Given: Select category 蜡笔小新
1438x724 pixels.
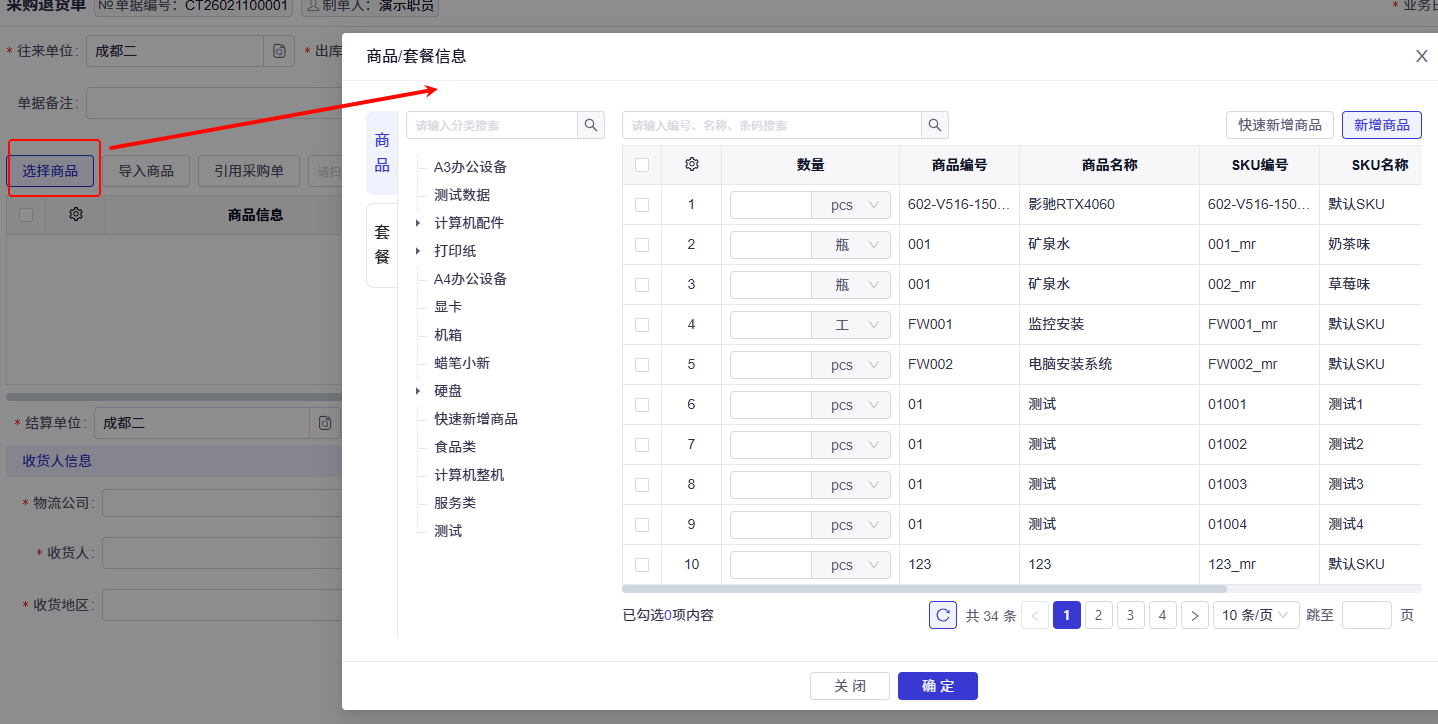Looking at the screenshot, I should pyautogui.click(x=462, y=363).
